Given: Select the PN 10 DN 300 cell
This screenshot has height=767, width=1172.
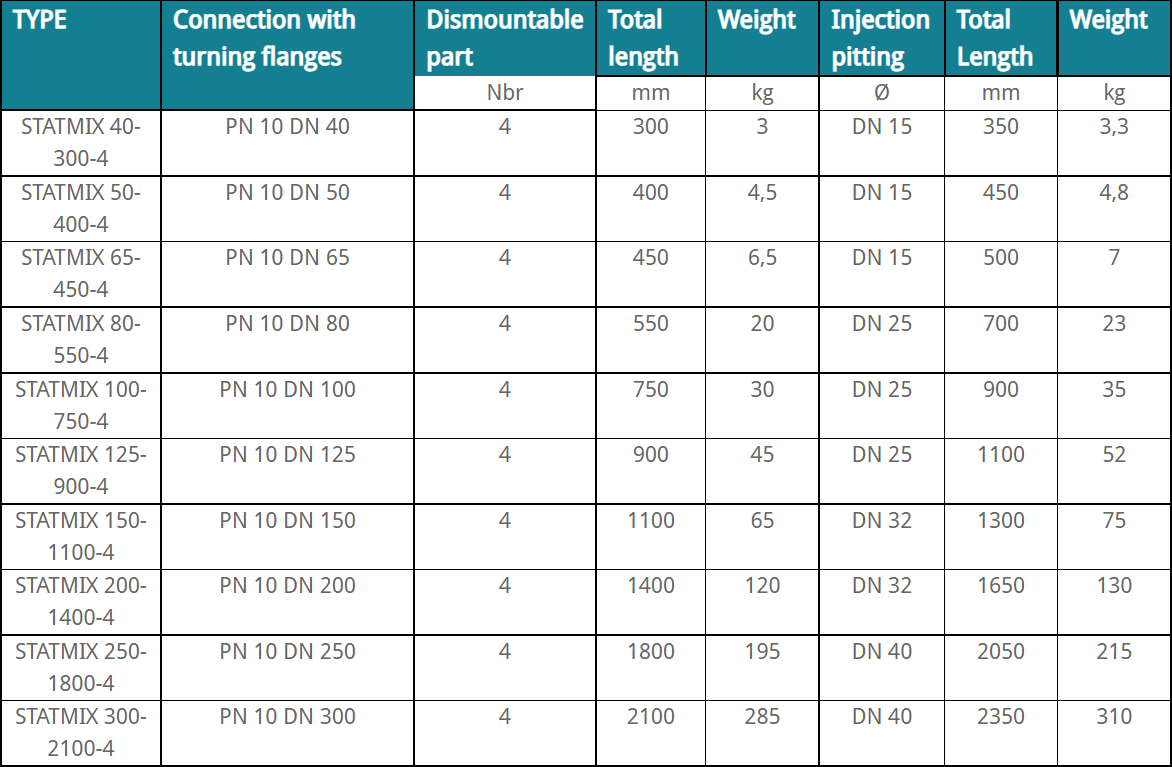Looking at the screenshot, I should pos(287,717).
